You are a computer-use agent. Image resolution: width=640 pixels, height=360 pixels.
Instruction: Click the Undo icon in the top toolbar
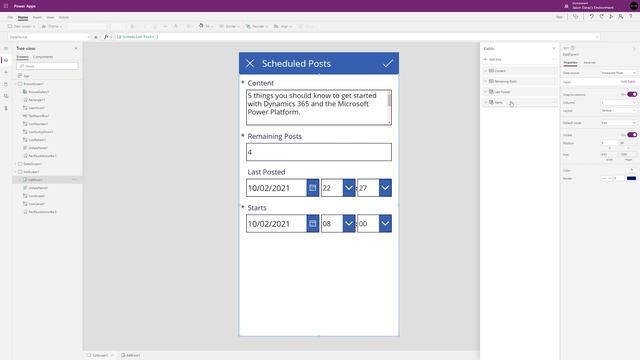(x=591, y=16)
